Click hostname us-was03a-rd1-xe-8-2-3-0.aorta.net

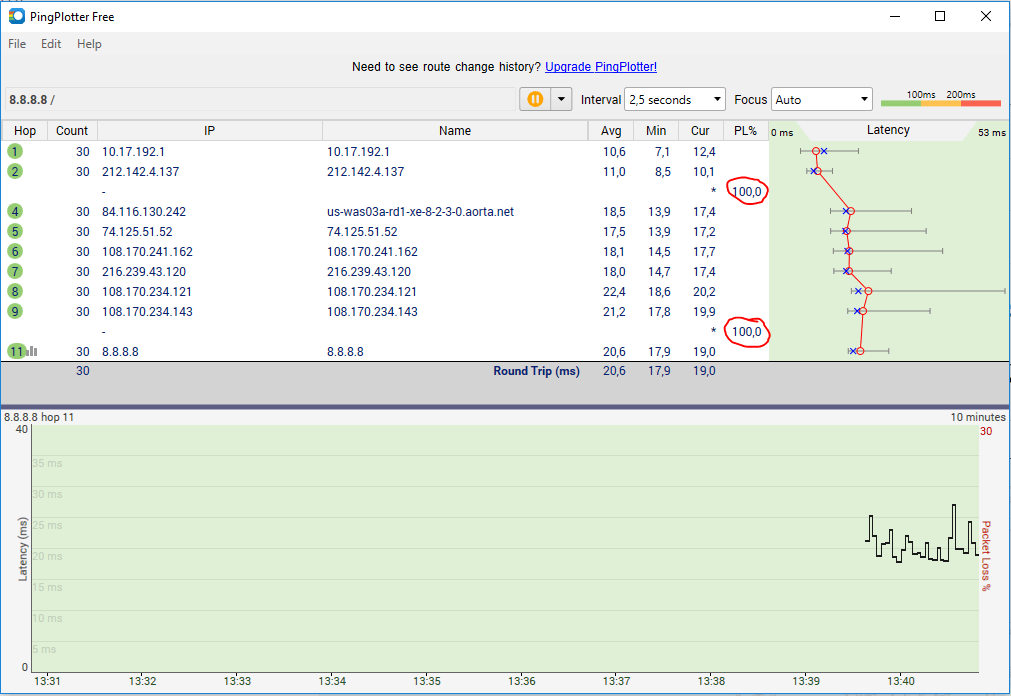[x=420, y=212]
